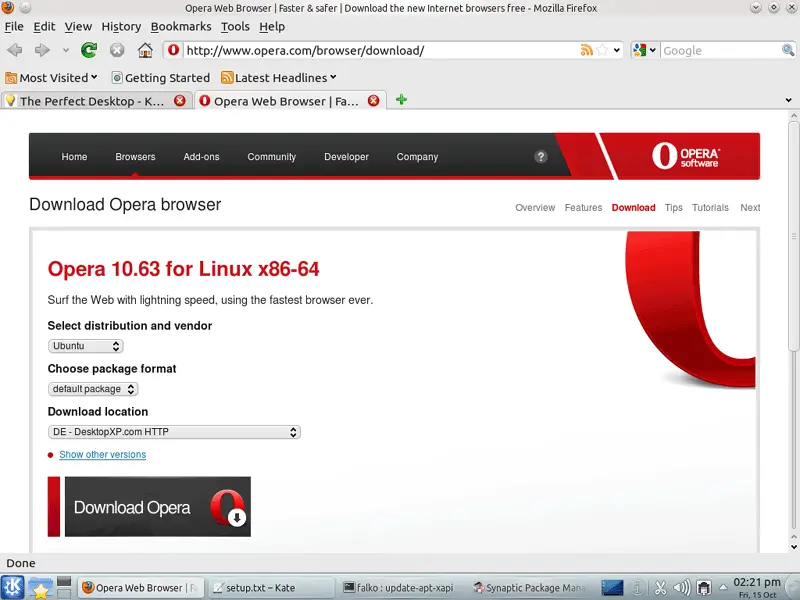Screen dimensions: 800x600
Task: Open the default package format dropdown
Action: pos(93,389)
